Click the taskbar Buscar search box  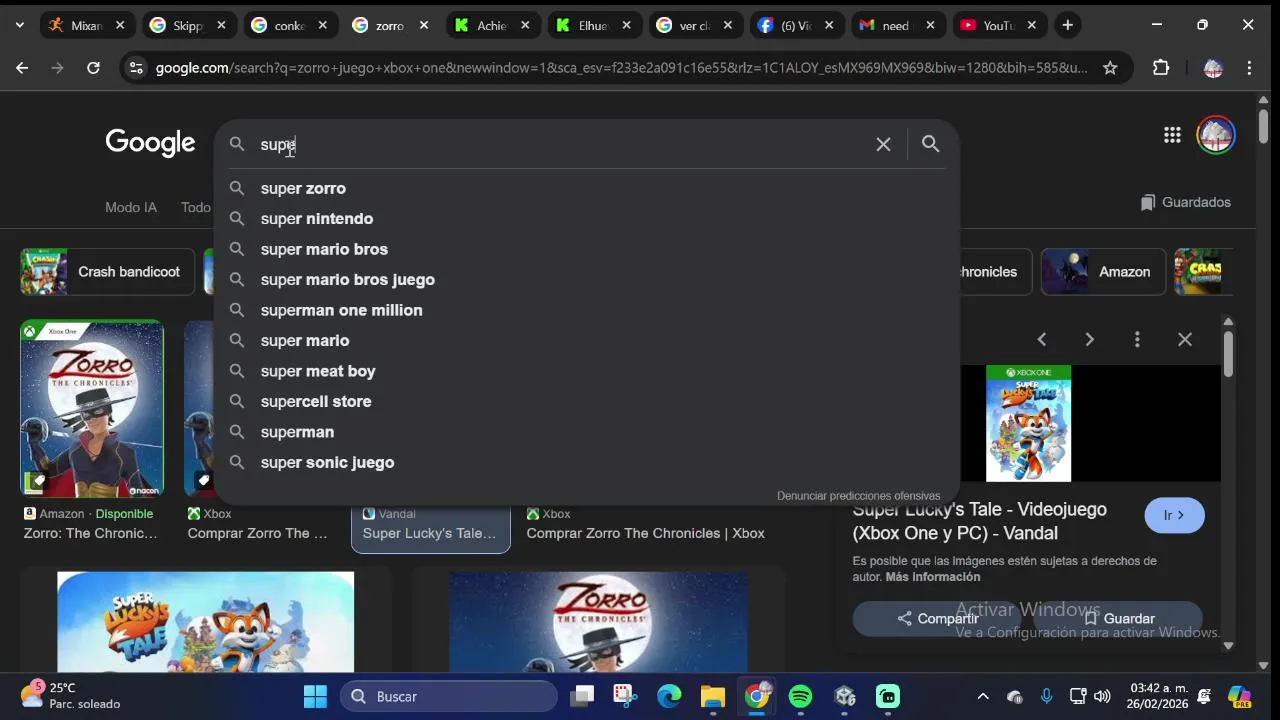pyautogui.click(x=449, y=696)
